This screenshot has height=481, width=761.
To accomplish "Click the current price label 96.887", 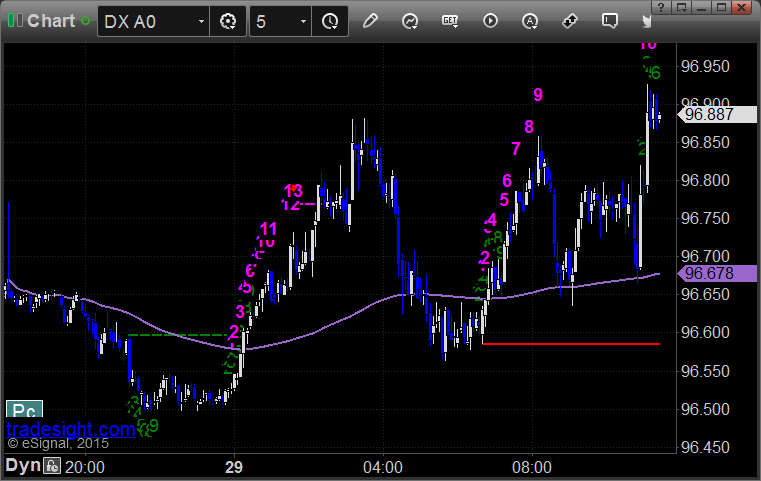I will [x=717, y=115].
